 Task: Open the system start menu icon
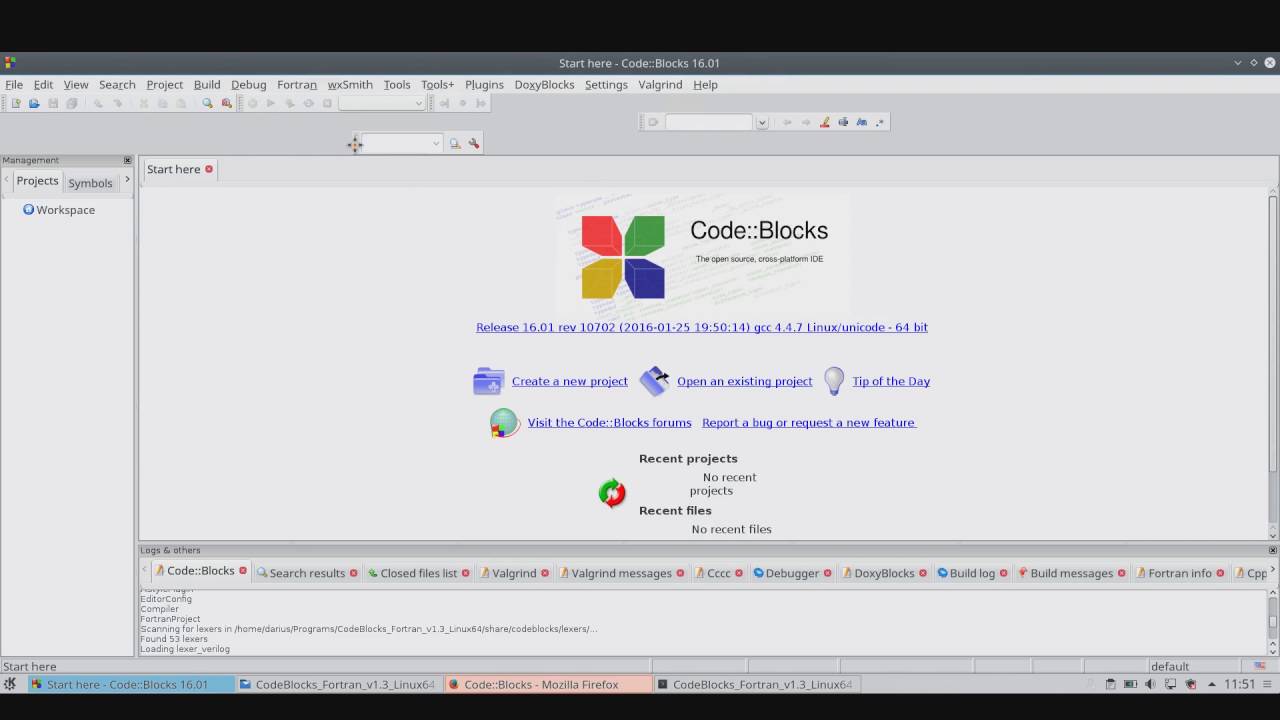pyautogui.click(x=10, y=684)
